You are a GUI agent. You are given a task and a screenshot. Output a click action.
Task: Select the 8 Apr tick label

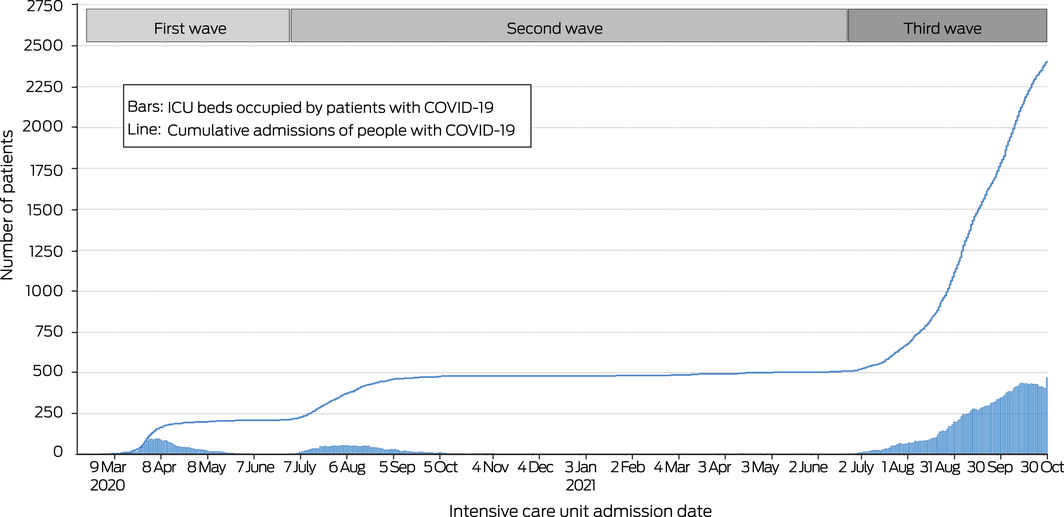[159, 466]
